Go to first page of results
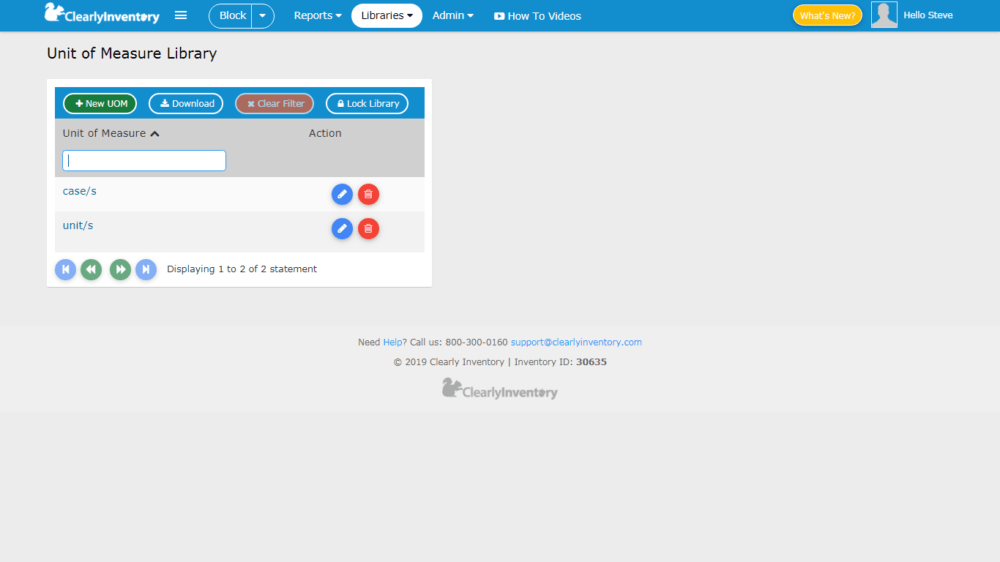 (x=65, y=269)
